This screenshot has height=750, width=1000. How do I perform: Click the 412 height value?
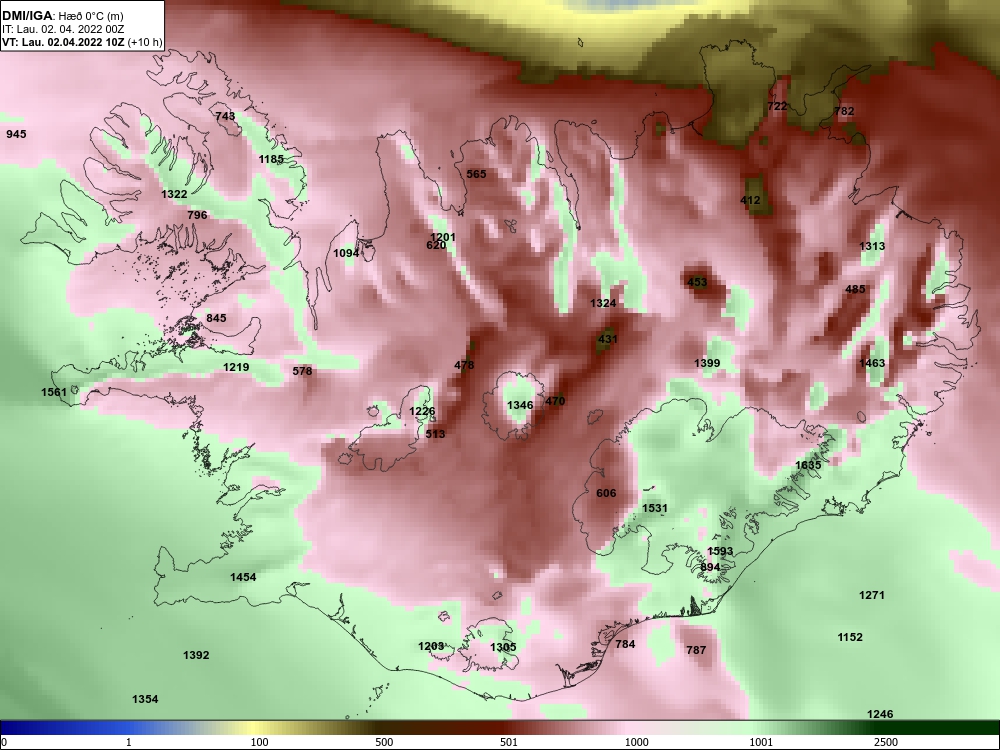pos(751,200)
